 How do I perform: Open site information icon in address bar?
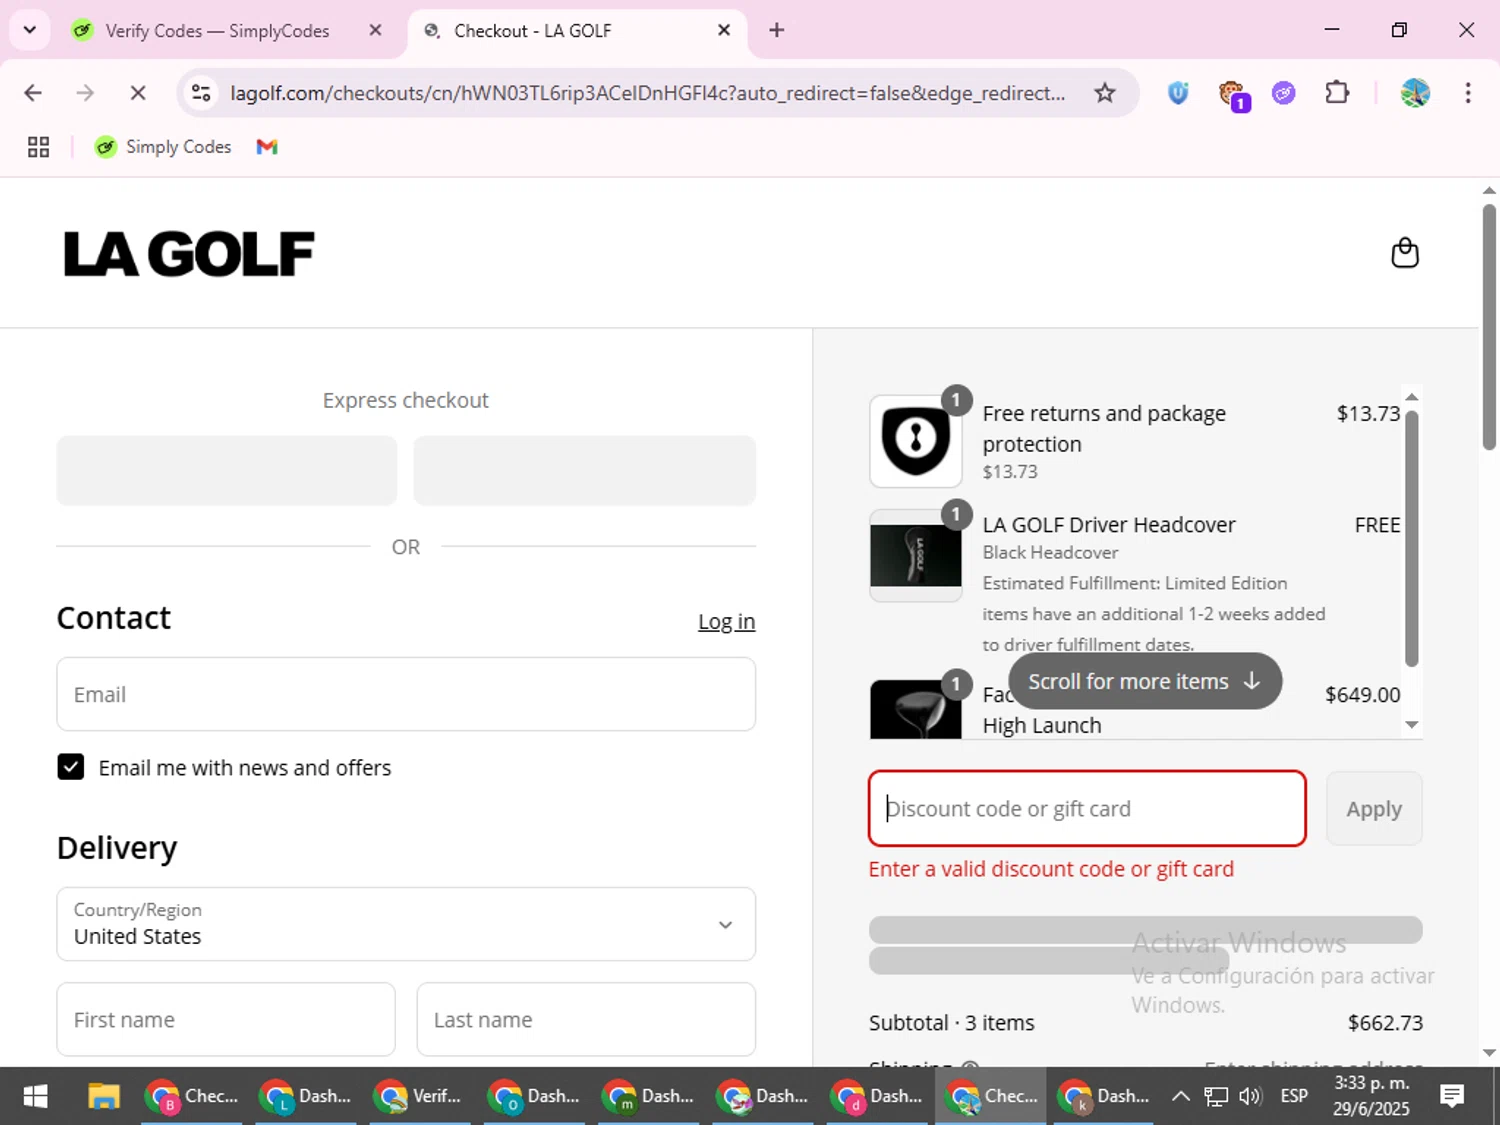[201, 93]
